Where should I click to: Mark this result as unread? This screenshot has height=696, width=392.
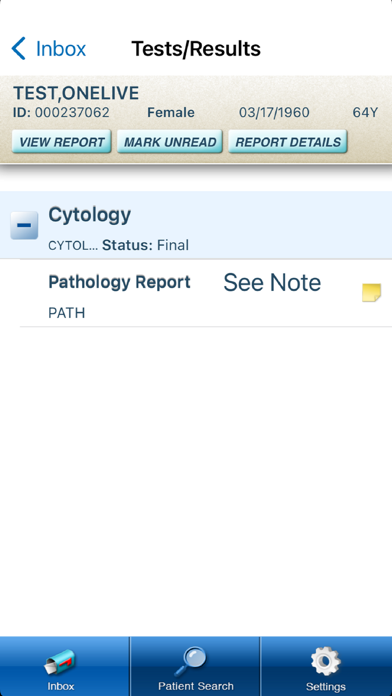pos(170,142)
